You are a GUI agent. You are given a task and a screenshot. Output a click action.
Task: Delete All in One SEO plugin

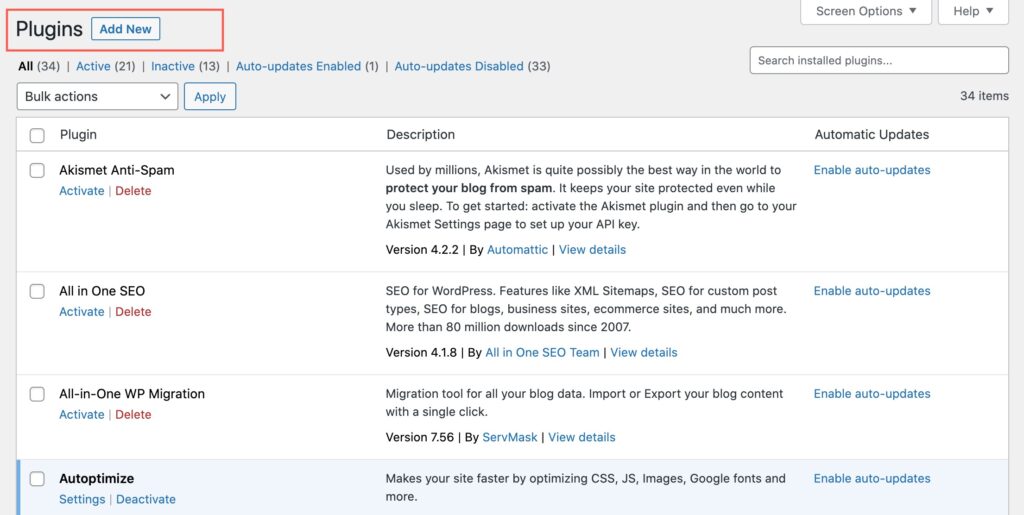click(133, 311)
